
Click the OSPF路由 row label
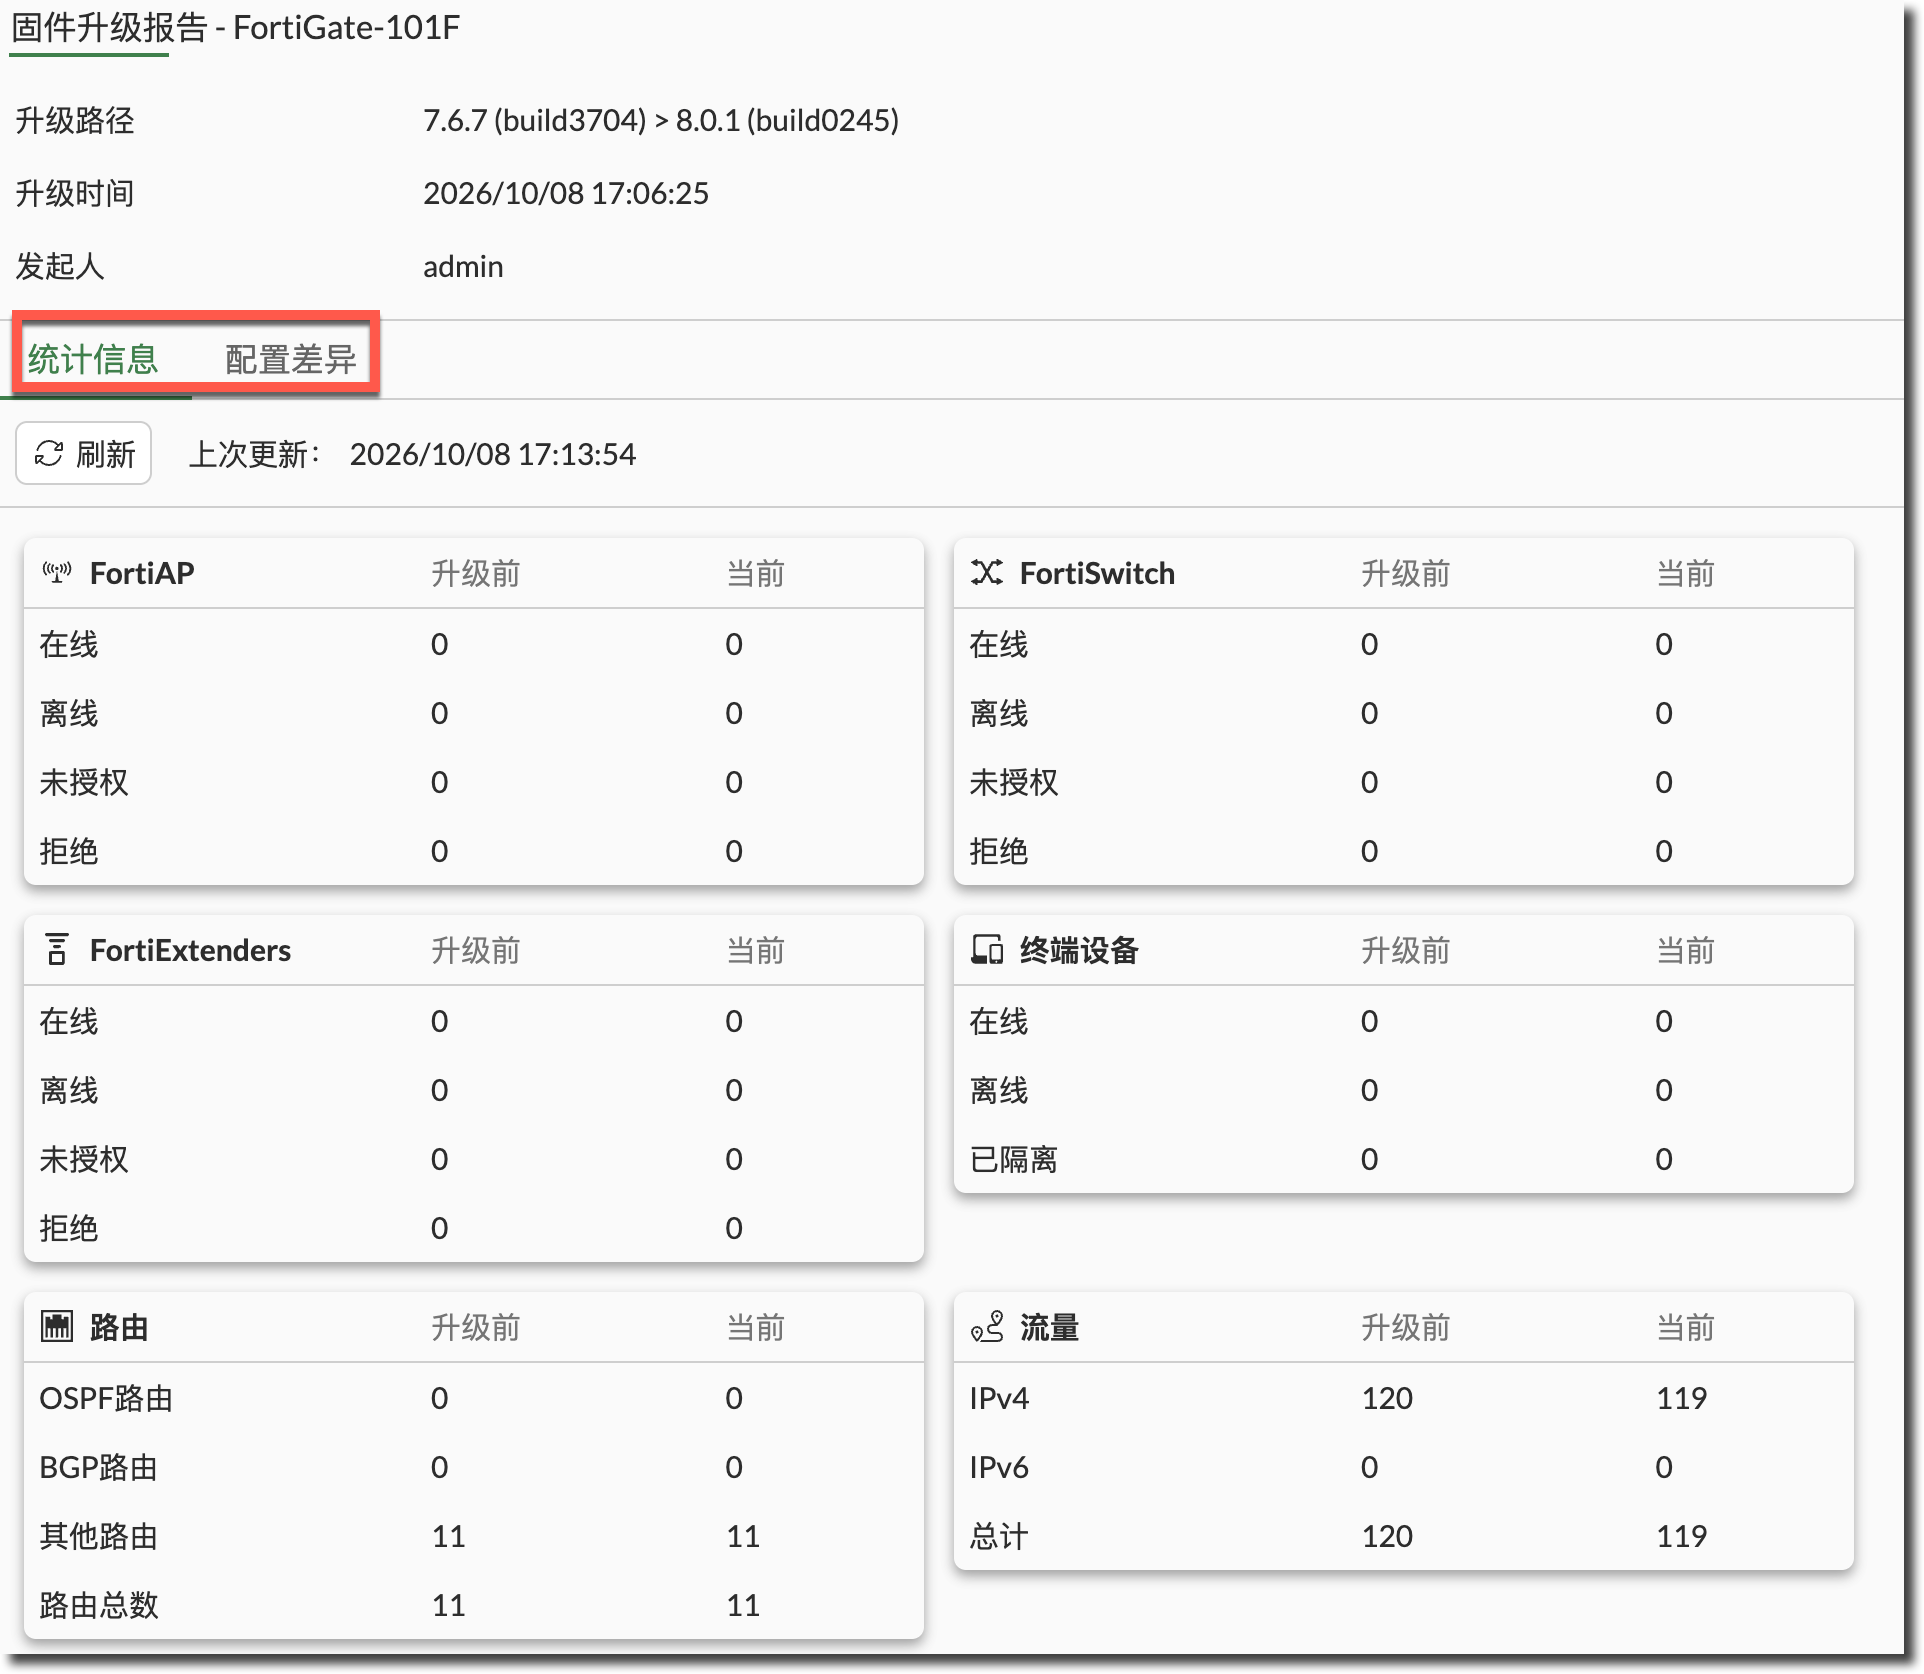[x=106, y=1398]
